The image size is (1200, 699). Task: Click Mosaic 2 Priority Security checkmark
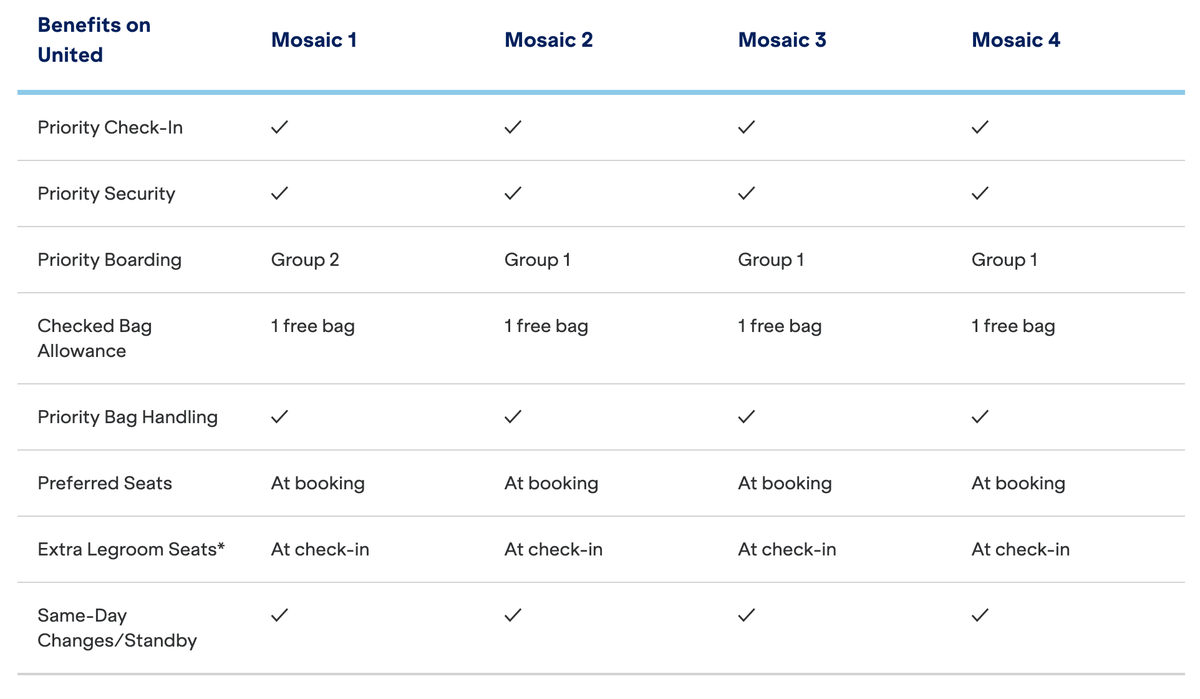click(513, 193)
